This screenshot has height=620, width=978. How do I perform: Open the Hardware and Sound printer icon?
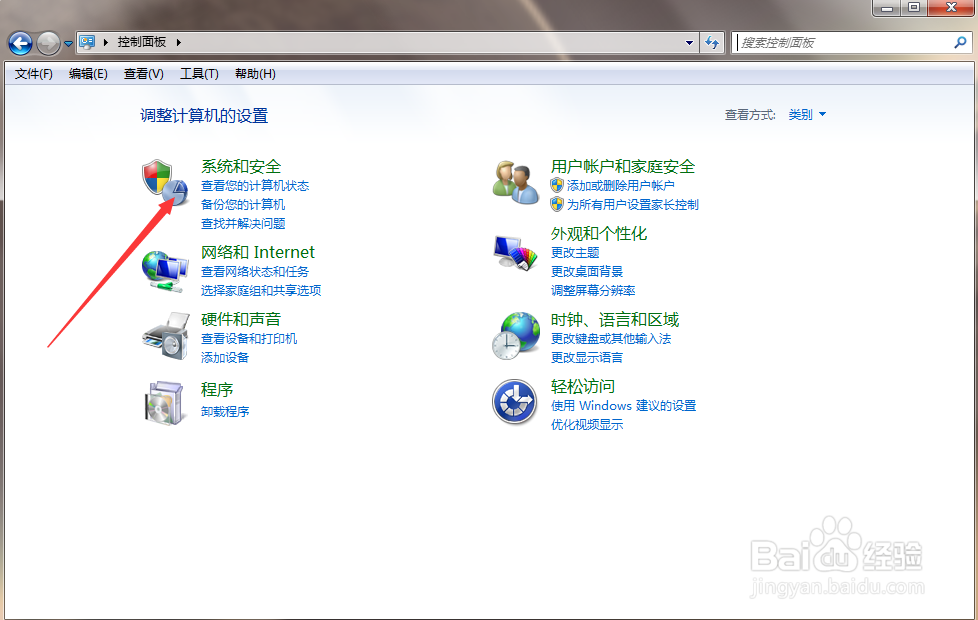[x=165, y=336]
